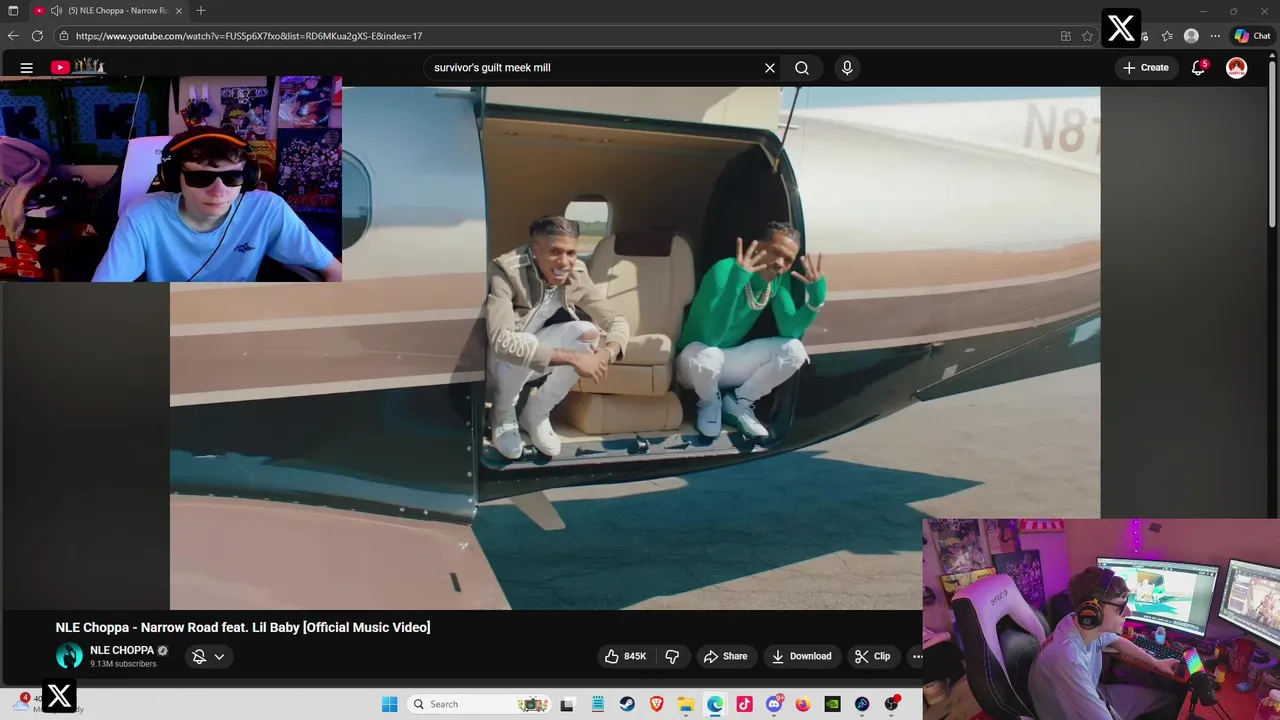The height and width of the screenshot is (720, 1280).
Task: Visit the NLE CHOPPA channel name link
Action: [122, 650]
